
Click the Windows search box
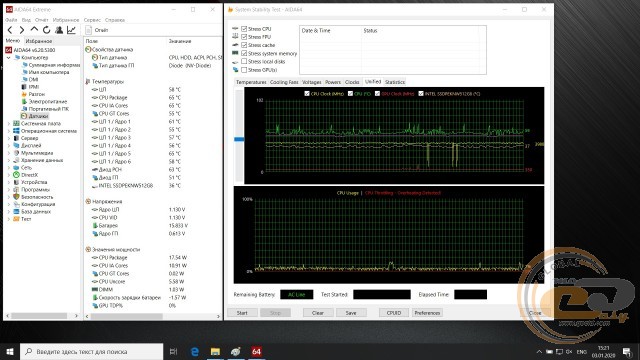91,351
